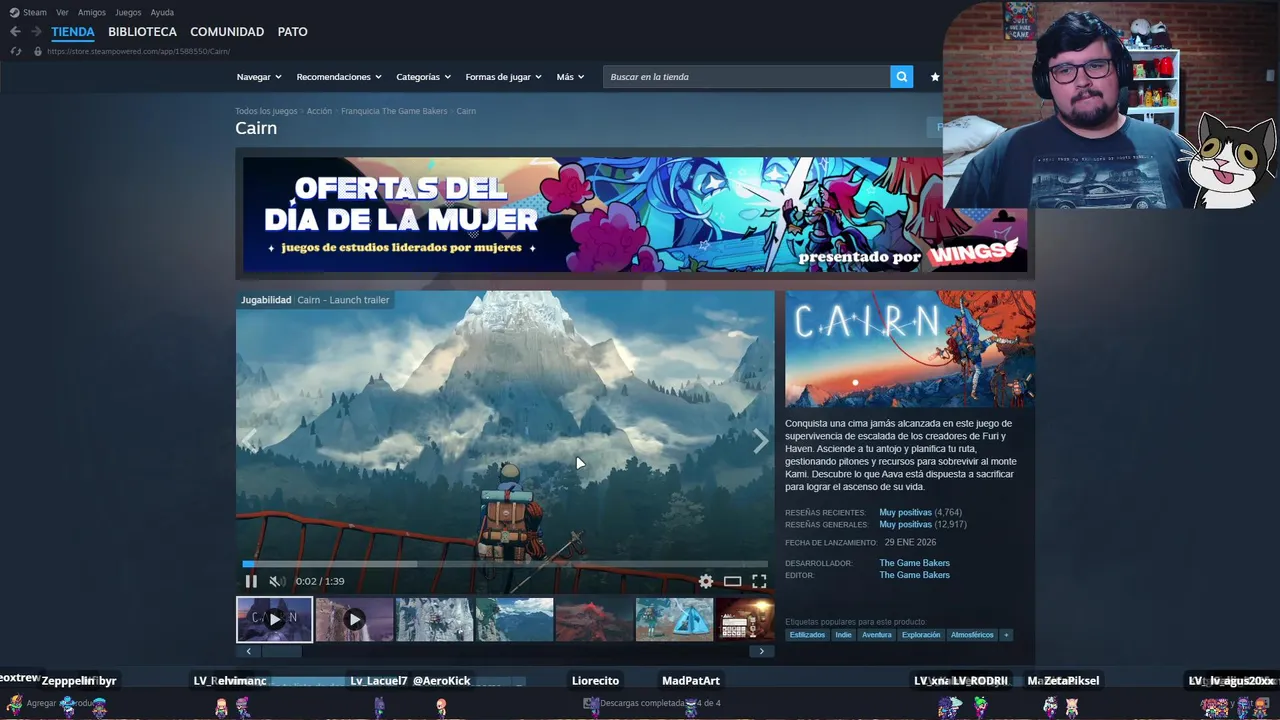Open the PATO profile tab
Image resolution: width=1280 pixels, height=720 pixels.
[293, 32]
